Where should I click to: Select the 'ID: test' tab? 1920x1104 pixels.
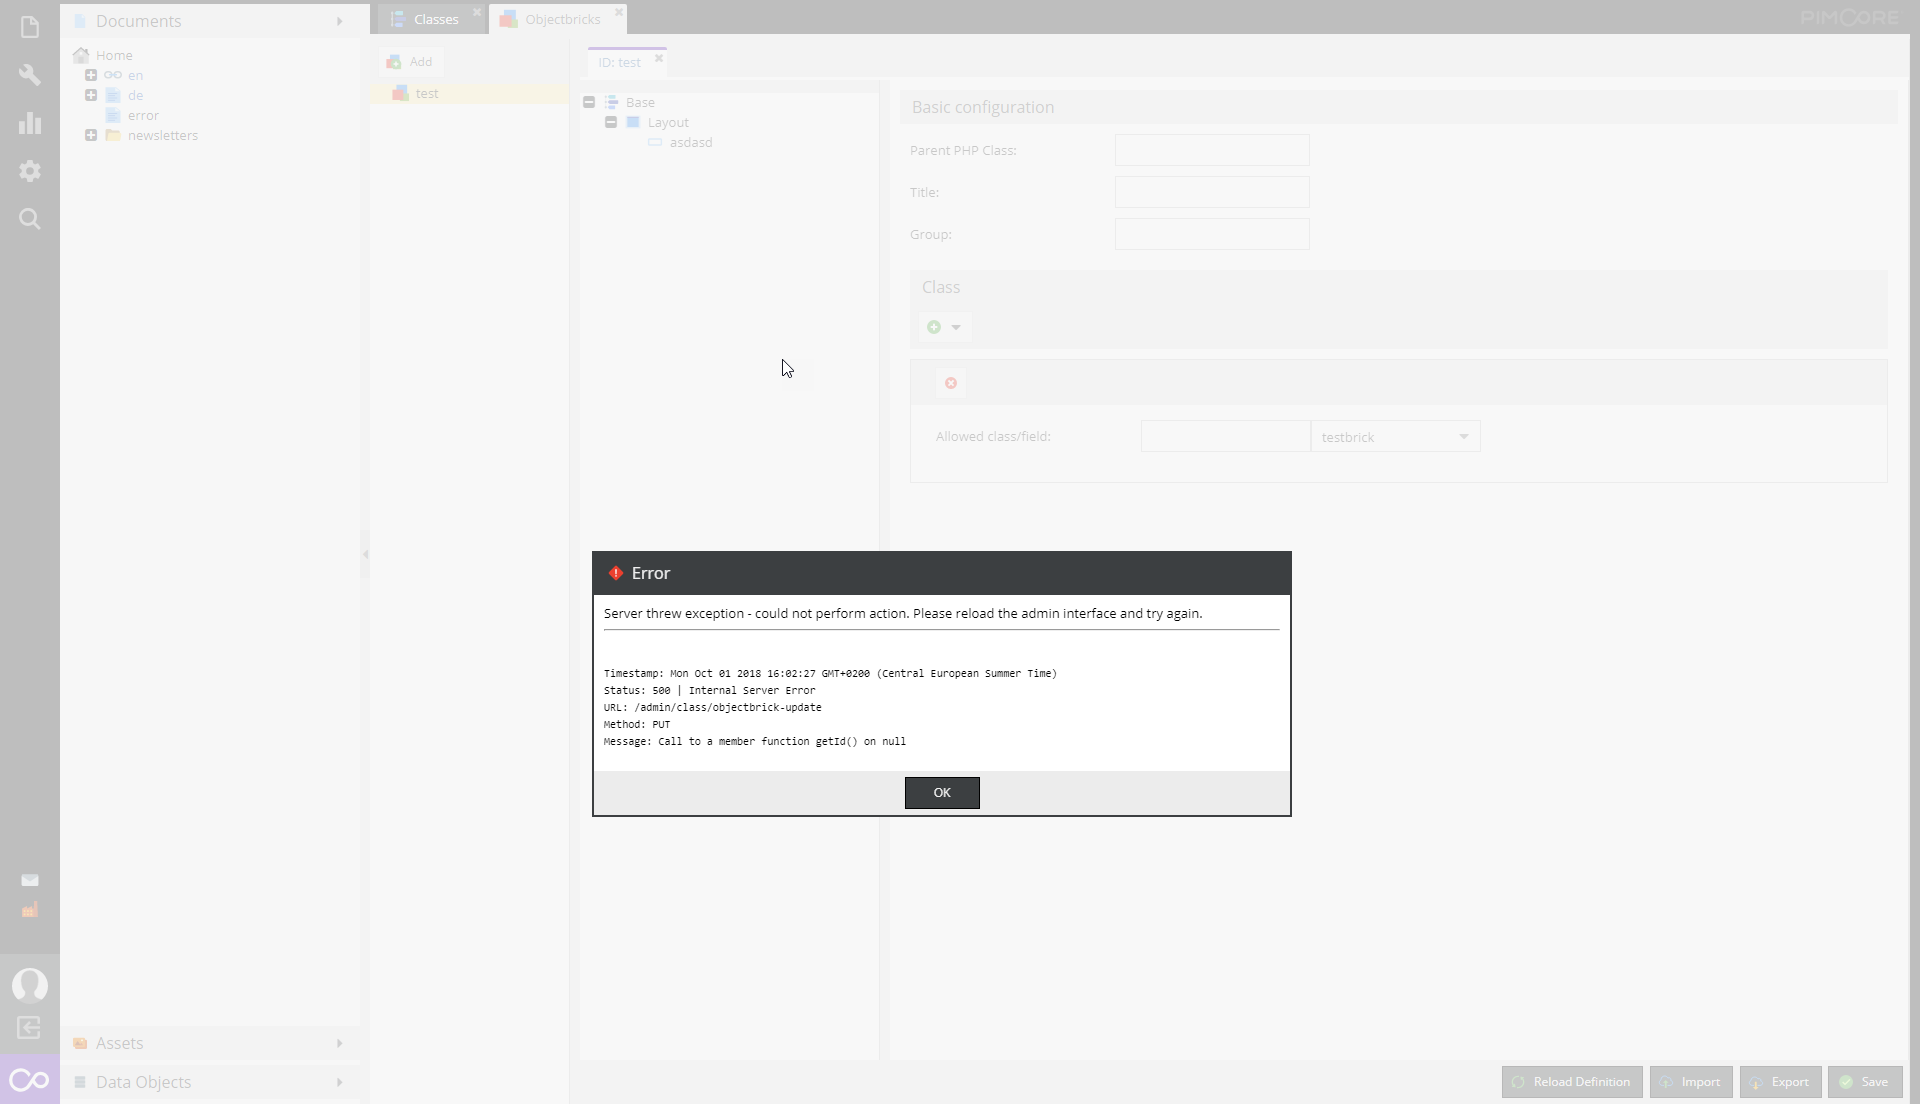(x=620, y=62)
